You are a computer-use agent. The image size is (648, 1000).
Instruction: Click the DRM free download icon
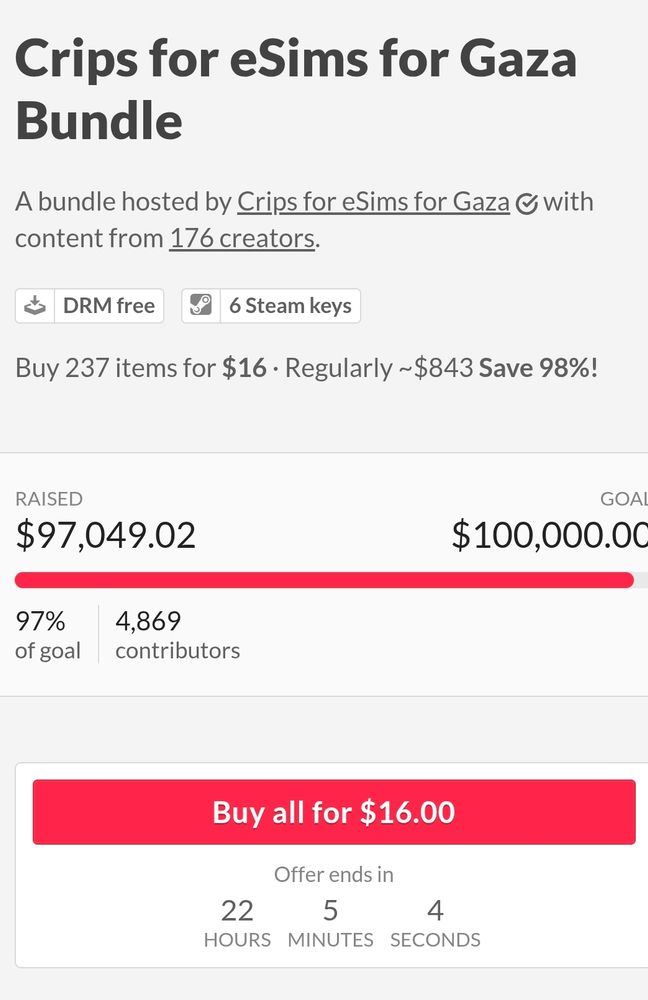36,306
